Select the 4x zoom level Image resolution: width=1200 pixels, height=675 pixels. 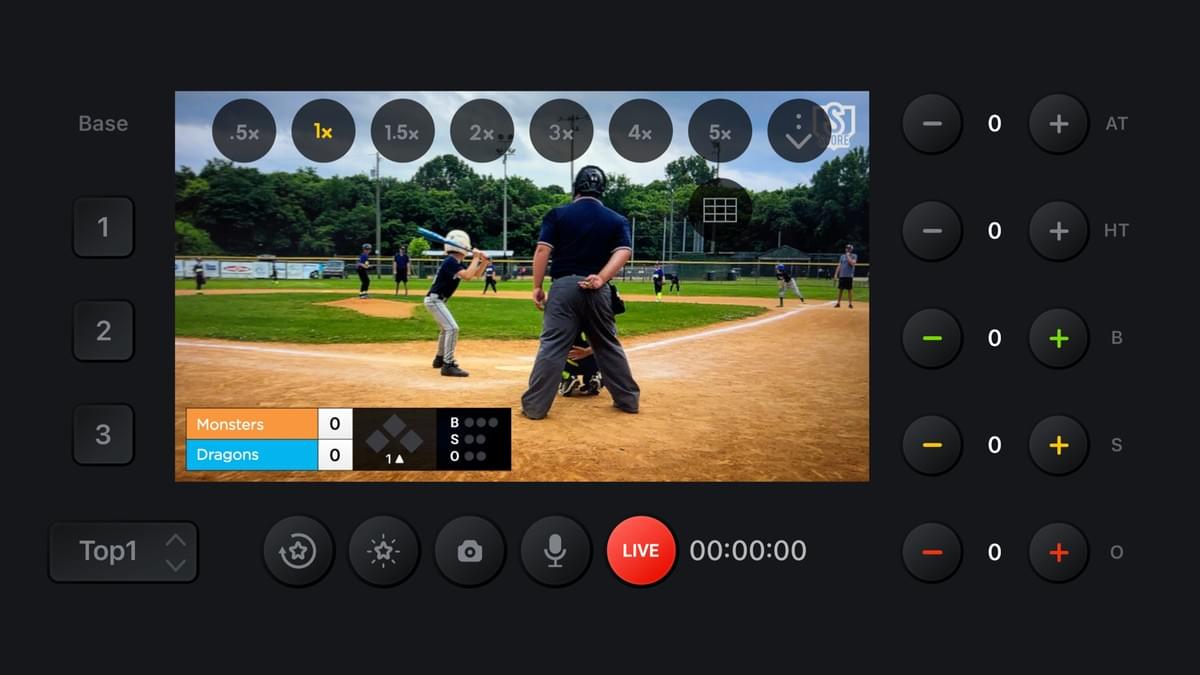640,131
